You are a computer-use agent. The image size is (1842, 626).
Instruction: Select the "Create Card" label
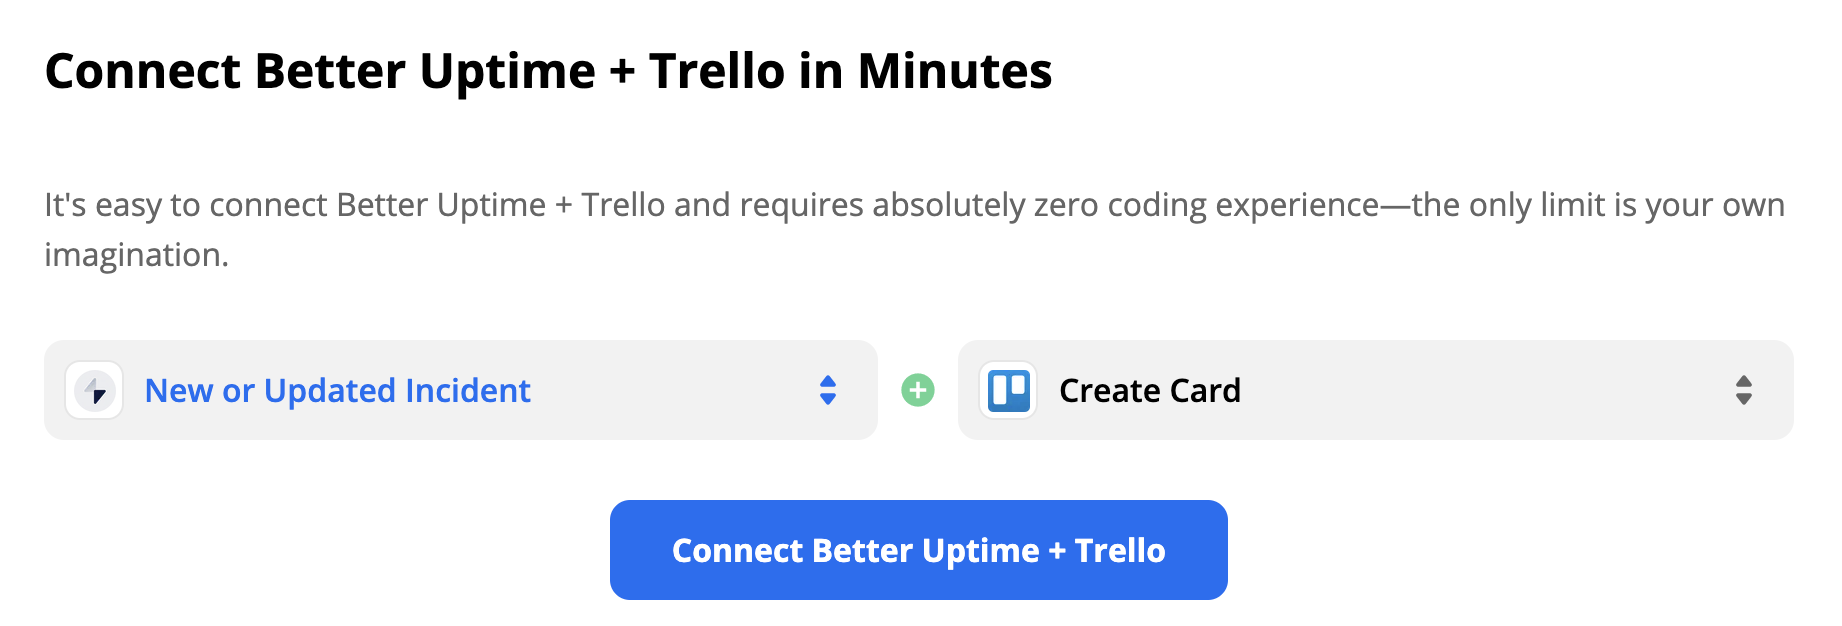point(1150,390)
